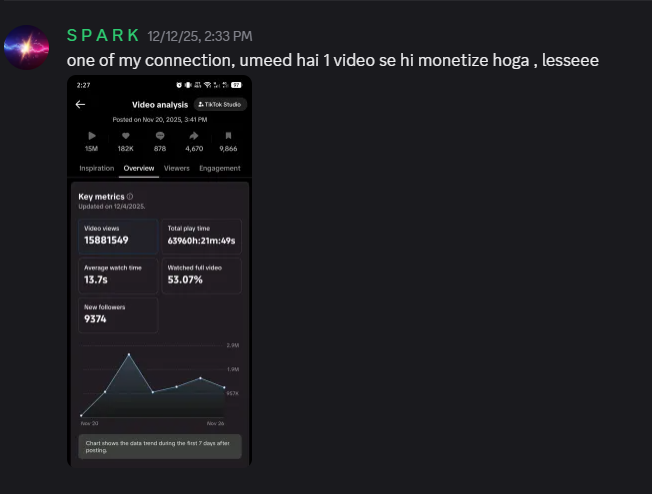Open the Engagement tab
Image resolution: width=652 pixels, height=494 pixels.
(220, 168)
